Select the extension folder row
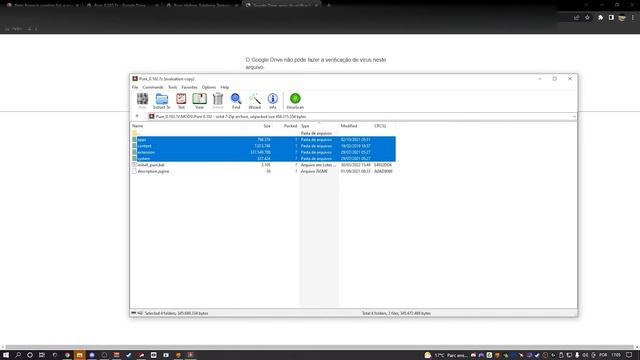This screenshot has height=360, width=640. [x=263, y=152]
